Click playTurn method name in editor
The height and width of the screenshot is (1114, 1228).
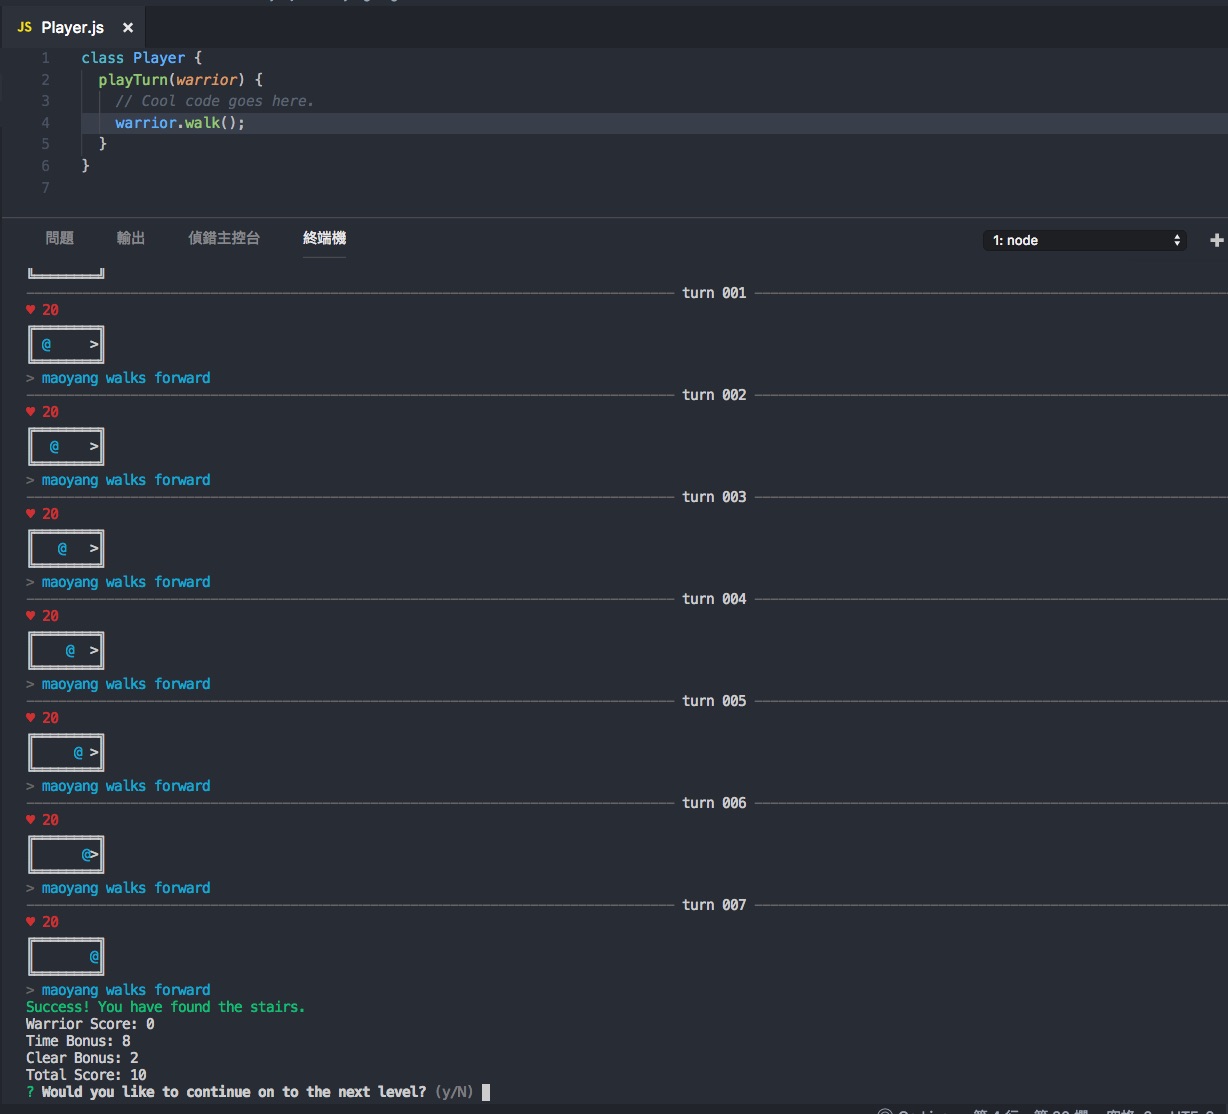coord(133,80)
